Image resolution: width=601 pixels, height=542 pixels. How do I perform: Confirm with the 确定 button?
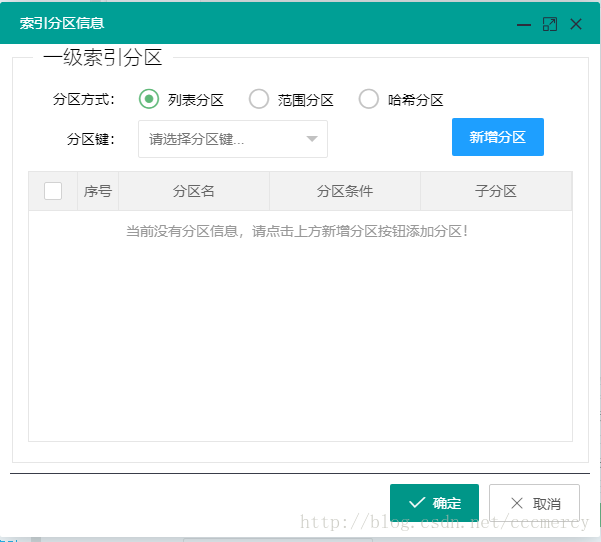click(434, 503)
